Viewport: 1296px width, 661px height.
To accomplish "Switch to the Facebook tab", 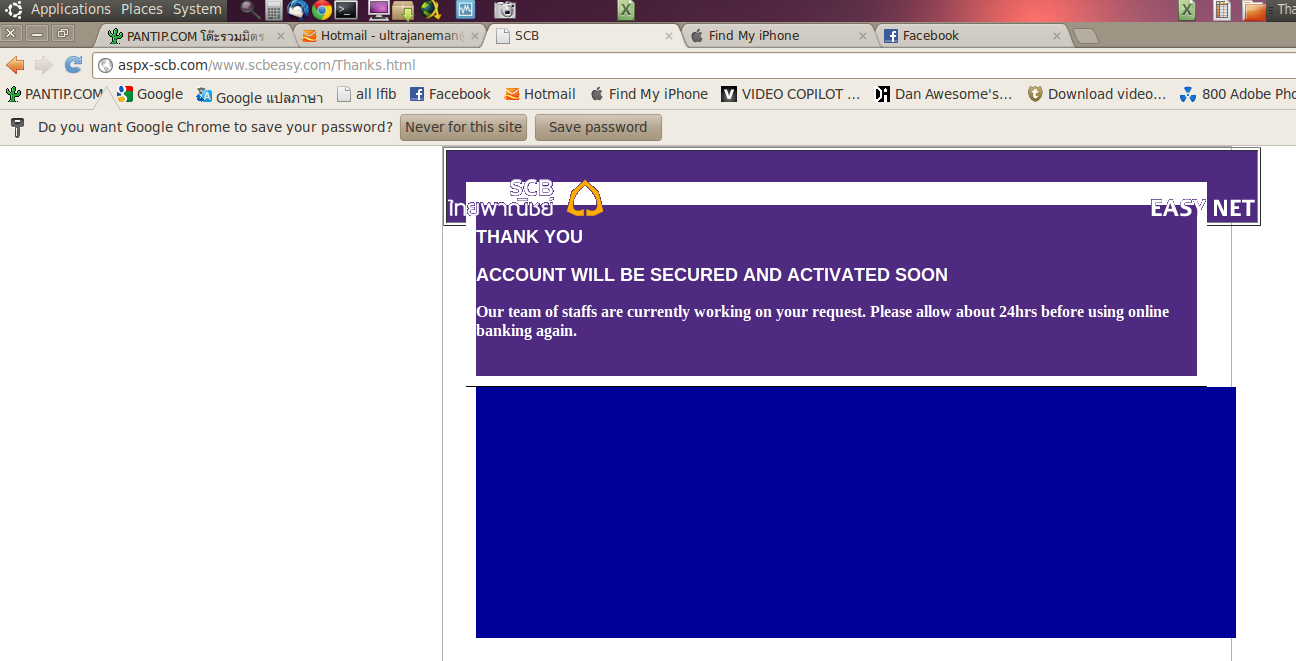I will [972, 36].
